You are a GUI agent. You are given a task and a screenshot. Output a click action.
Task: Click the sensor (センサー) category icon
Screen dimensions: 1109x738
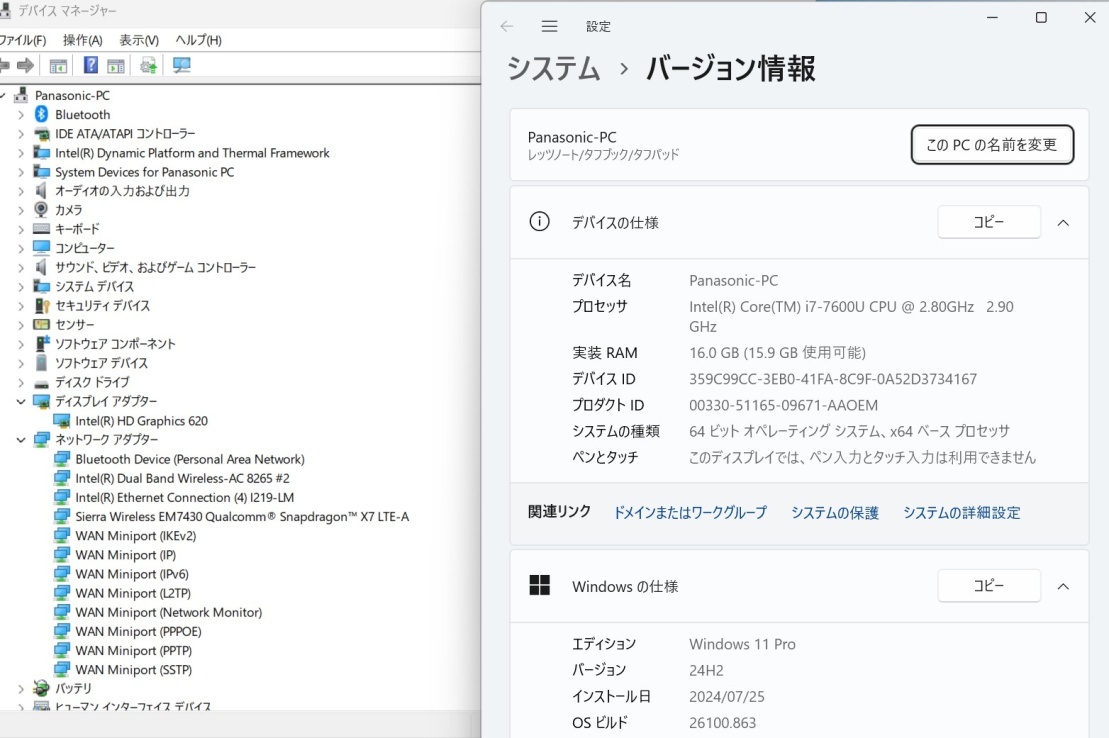(42, 324)
